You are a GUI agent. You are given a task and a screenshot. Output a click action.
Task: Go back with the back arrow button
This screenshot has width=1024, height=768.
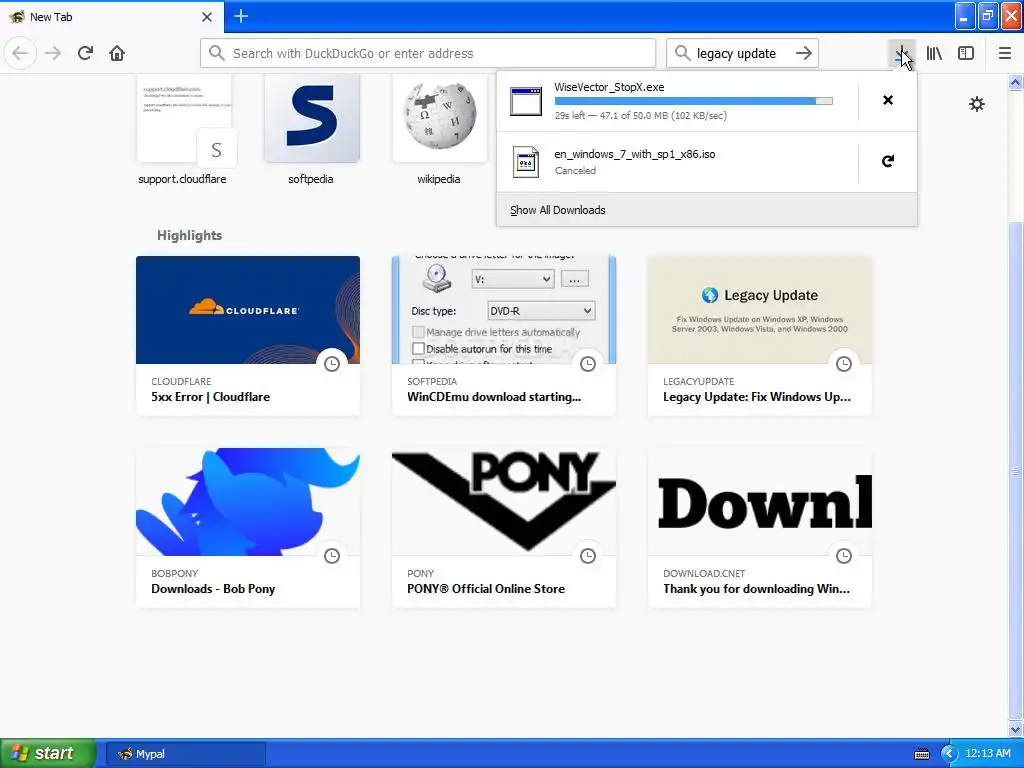pos(20,53)
